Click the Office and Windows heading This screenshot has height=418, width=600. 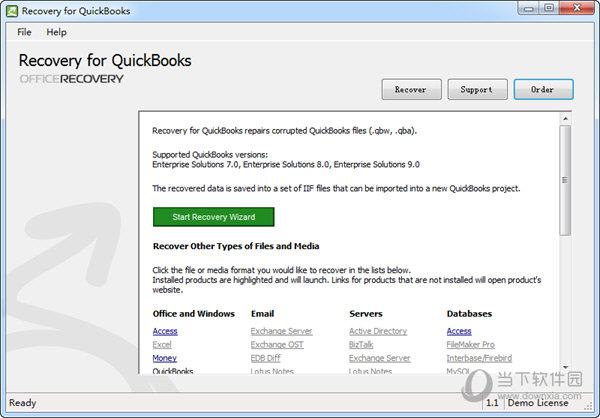click(x=194, y=314)
